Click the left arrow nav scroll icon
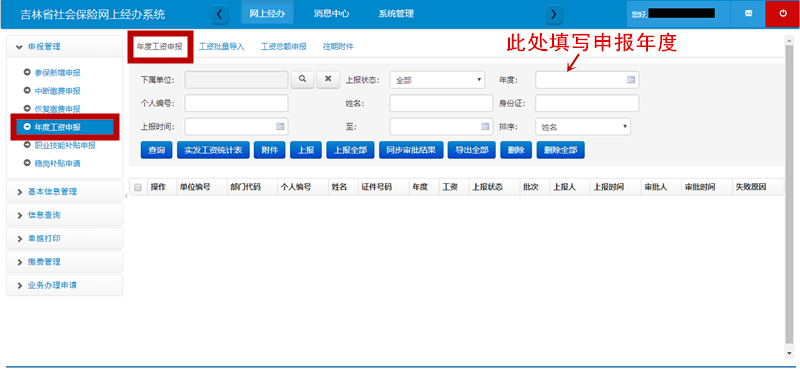 pyautogui.click(x=219, y=14)
